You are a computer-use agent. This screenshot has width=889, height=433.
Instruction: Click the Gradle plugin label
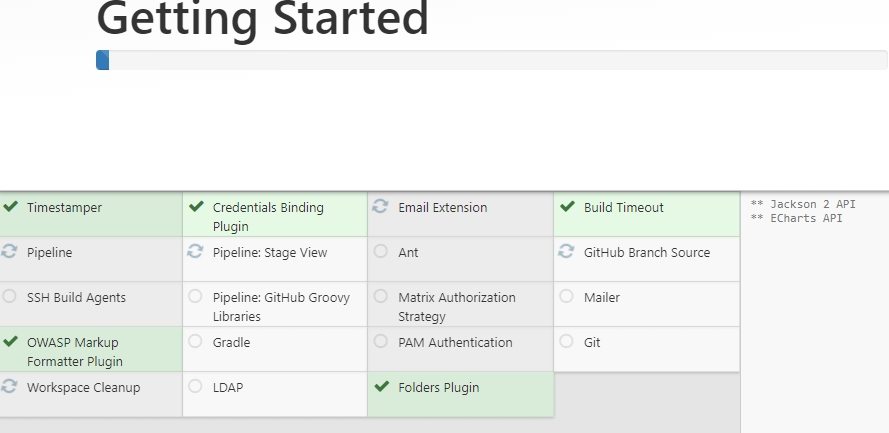pyautogui.click(x=231, y=342)
